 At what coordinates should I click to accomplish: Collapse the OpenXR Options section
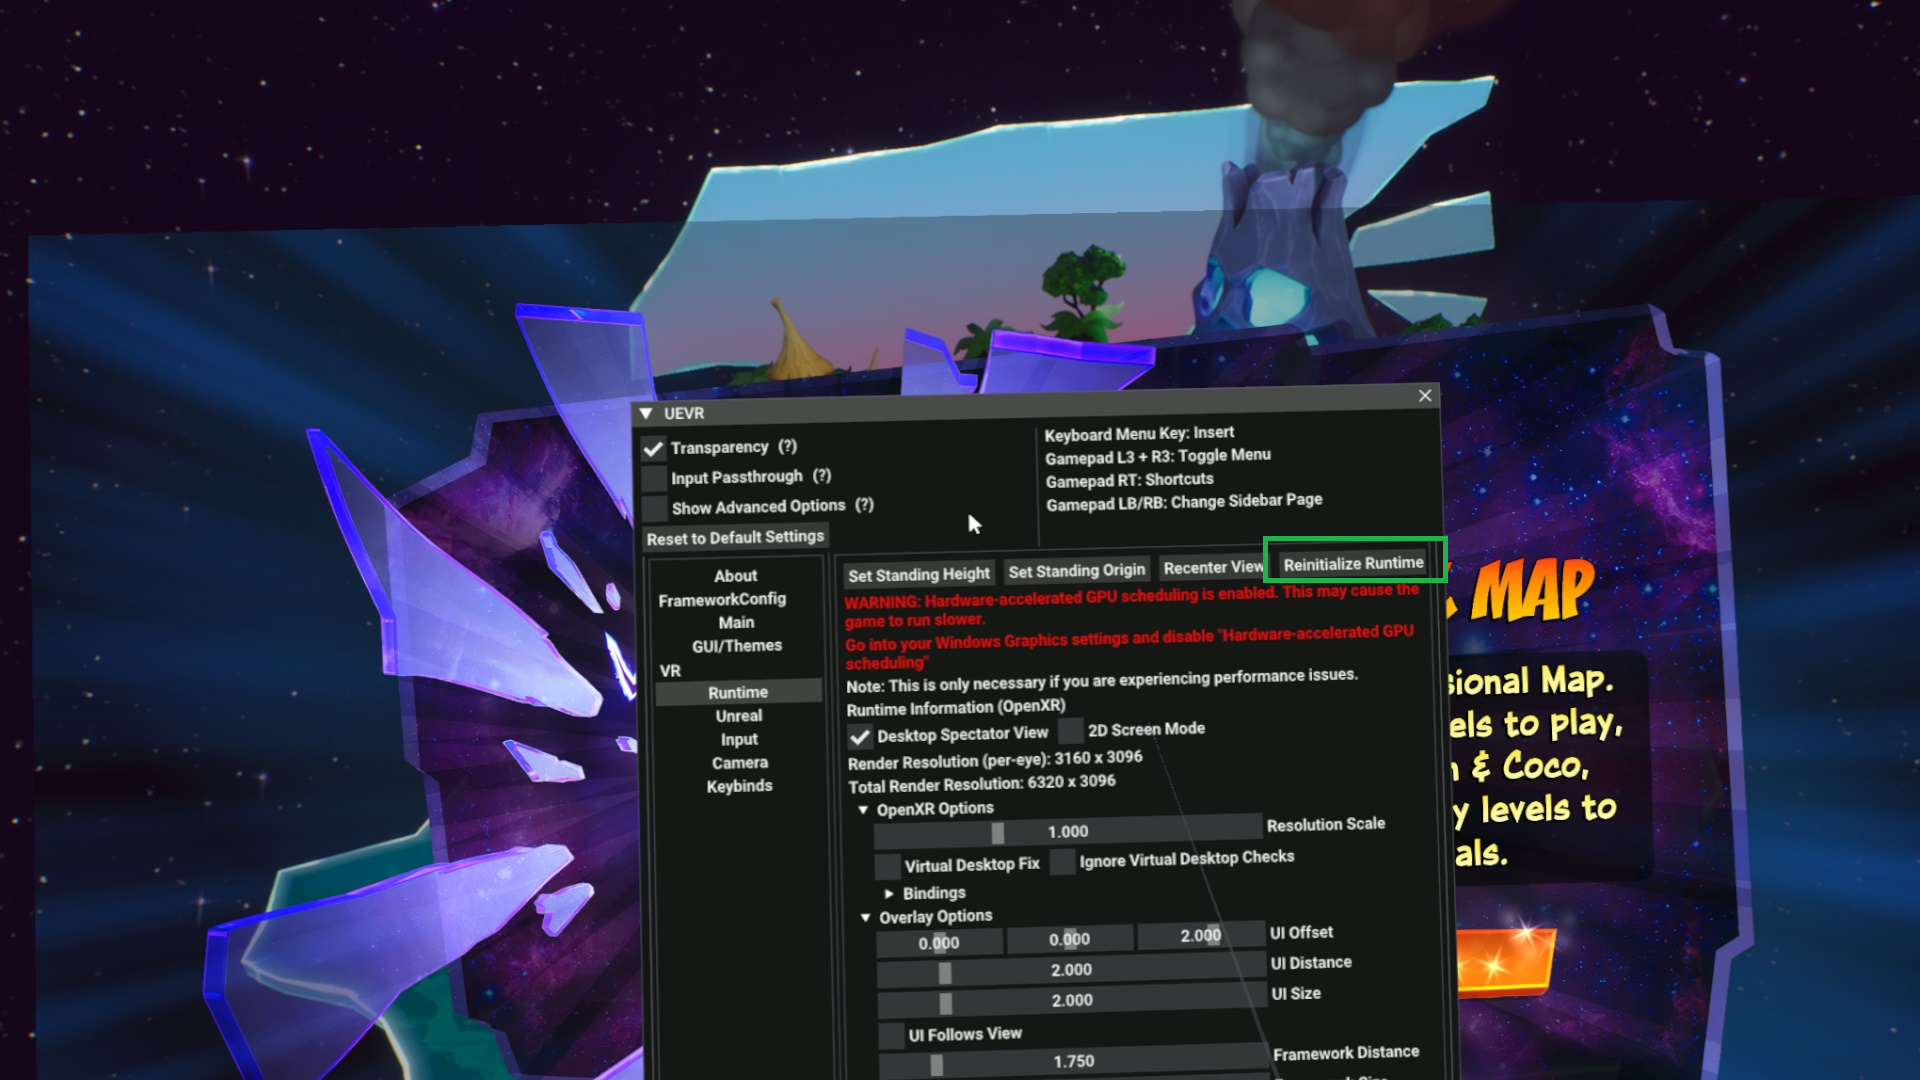863,810
